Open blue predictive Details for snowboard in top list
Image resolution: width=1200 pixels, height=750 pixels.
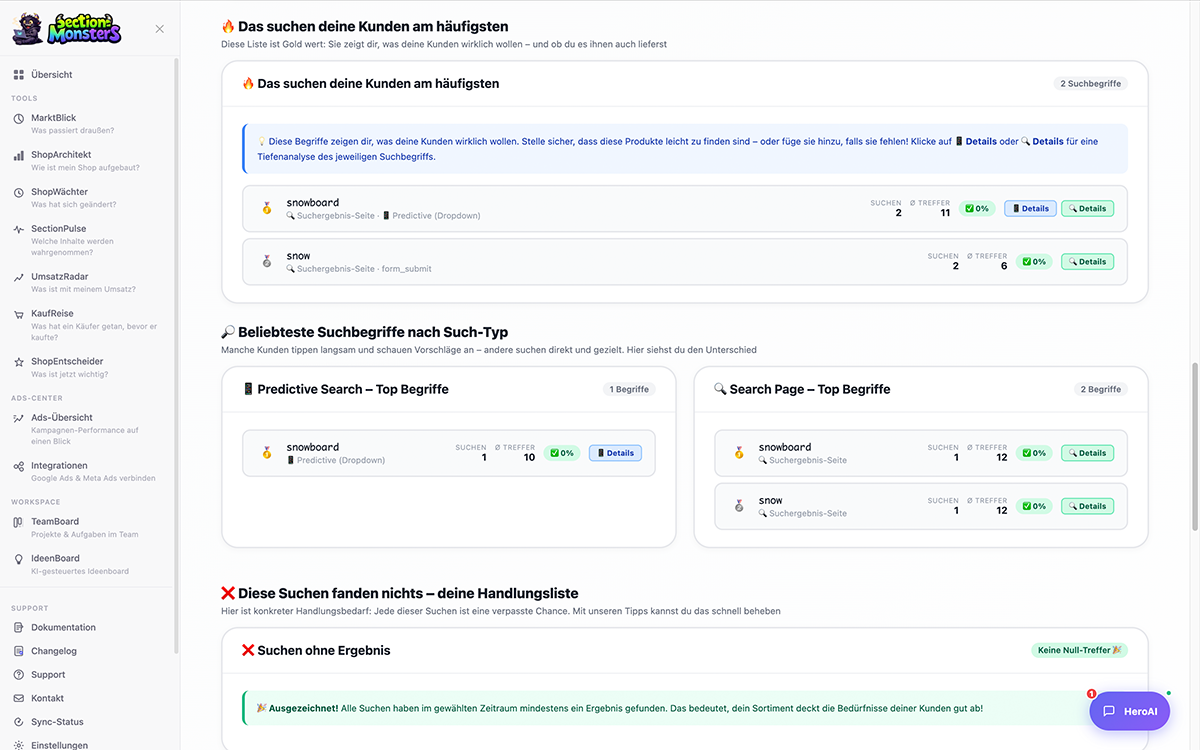point(1030,209)
